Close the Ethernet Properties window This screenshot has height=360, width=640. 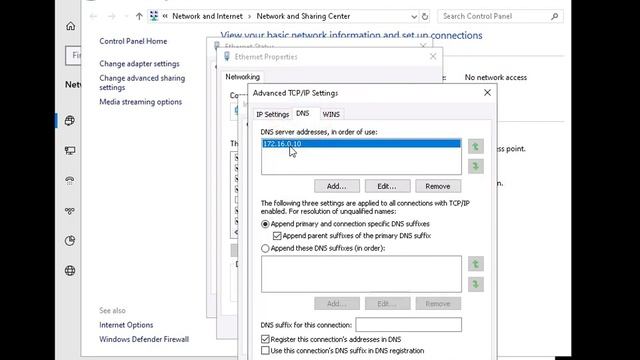click(433, 57)
